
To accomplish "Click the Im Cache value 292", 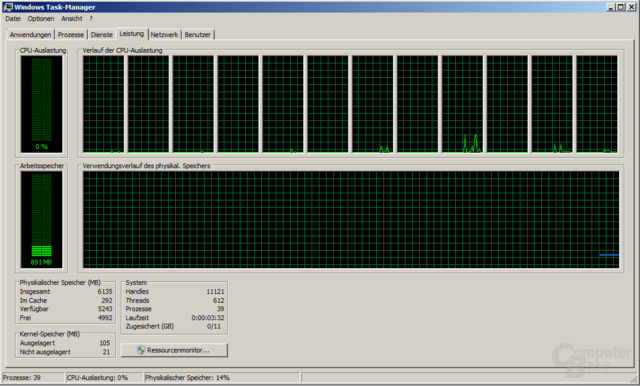I will (x=107, y=300).
